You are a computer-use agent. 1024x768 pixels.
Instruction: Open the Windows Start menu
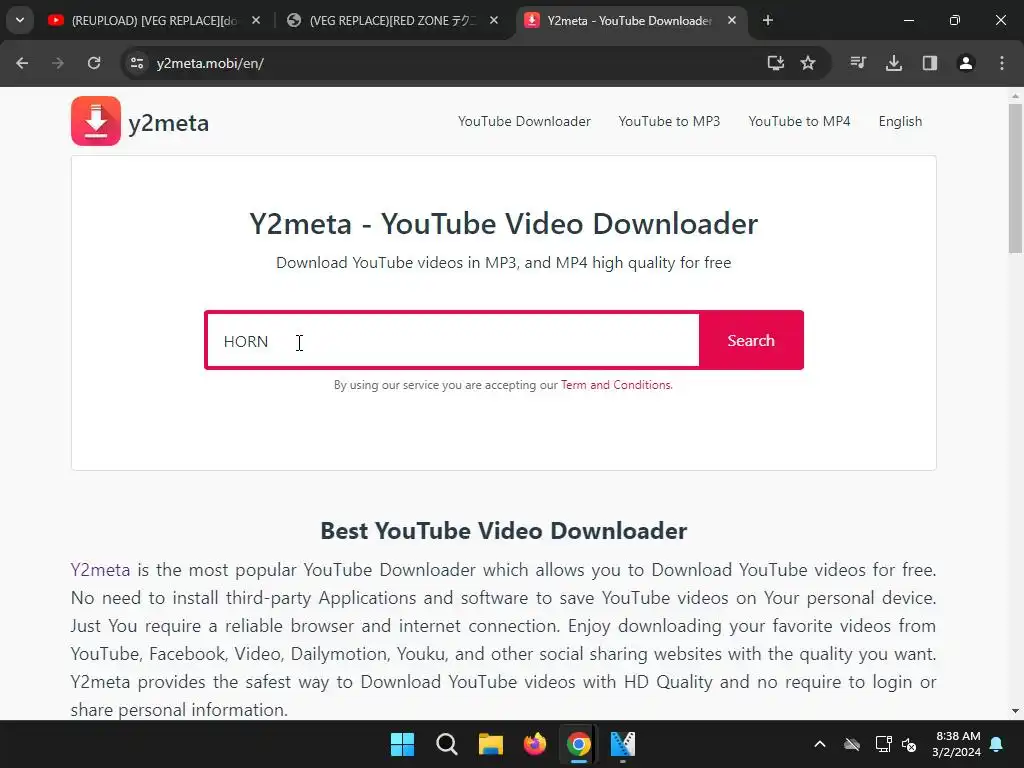point(402,744)
